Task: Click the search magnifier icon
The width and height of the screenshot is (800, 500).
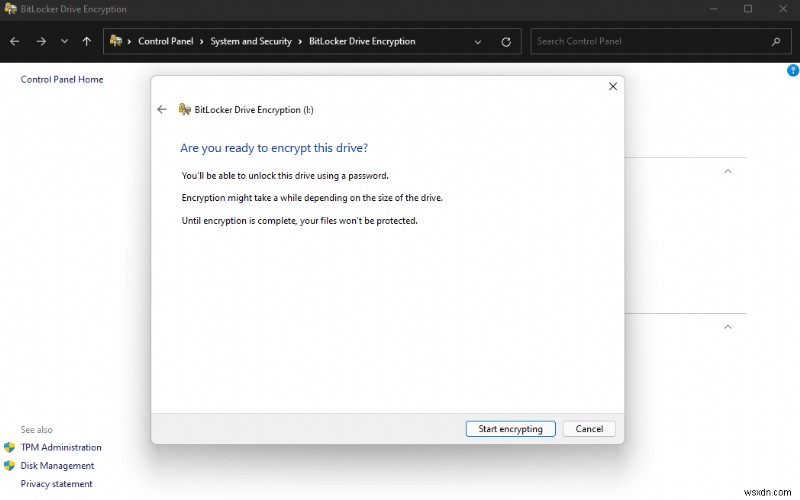Action: 776,41
